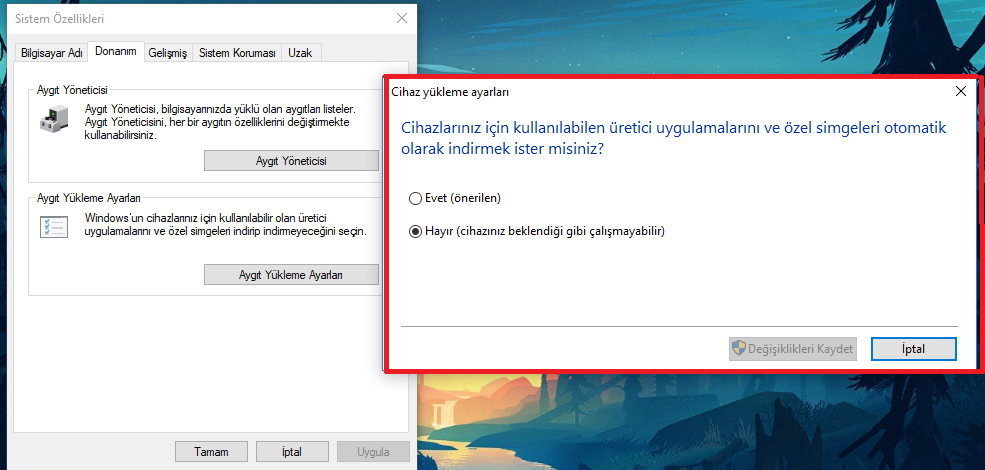This screenshot has height=470, width=985.
Task: Click the Device Manager hardware icon
Action: tap(52, 117)
